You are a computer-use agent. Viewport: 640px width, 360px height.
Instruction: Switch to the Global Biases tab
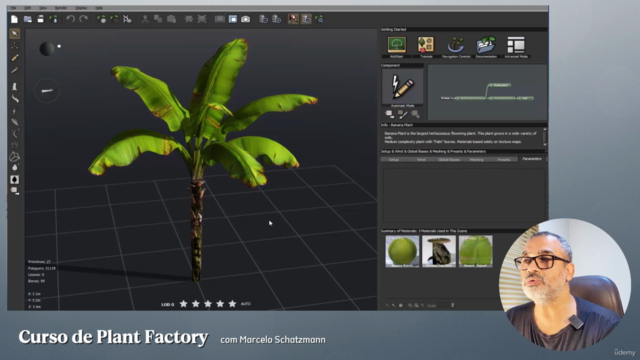[449, 160]
